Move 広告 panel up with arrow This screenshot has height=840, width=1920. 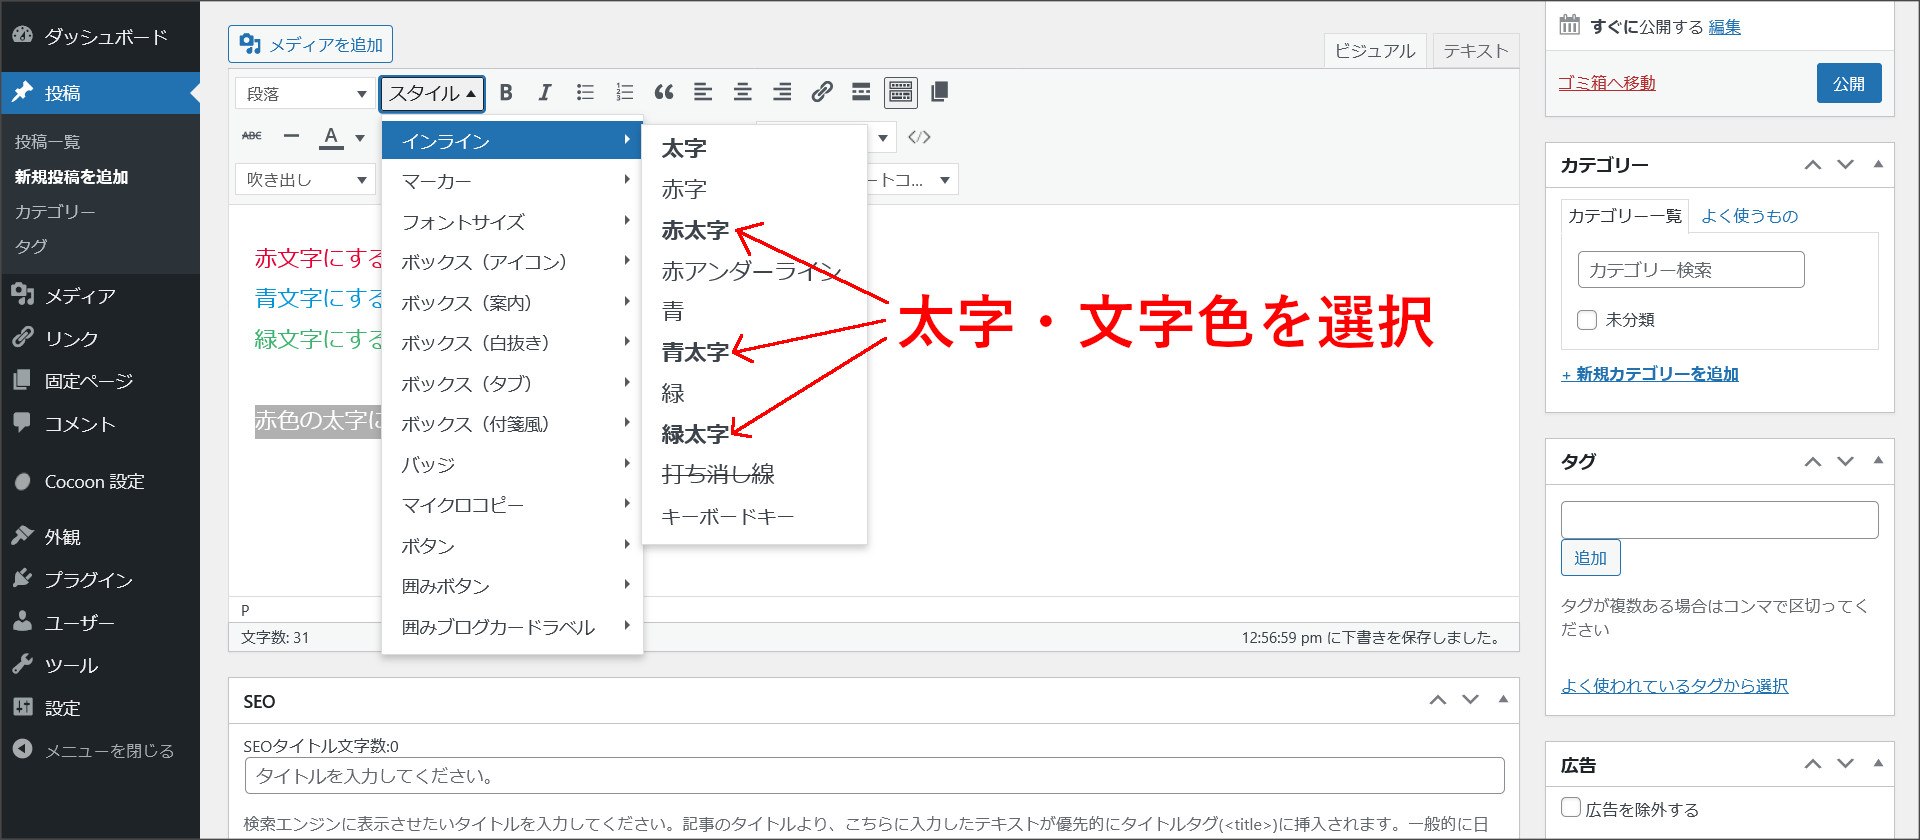pos(1813,764)
